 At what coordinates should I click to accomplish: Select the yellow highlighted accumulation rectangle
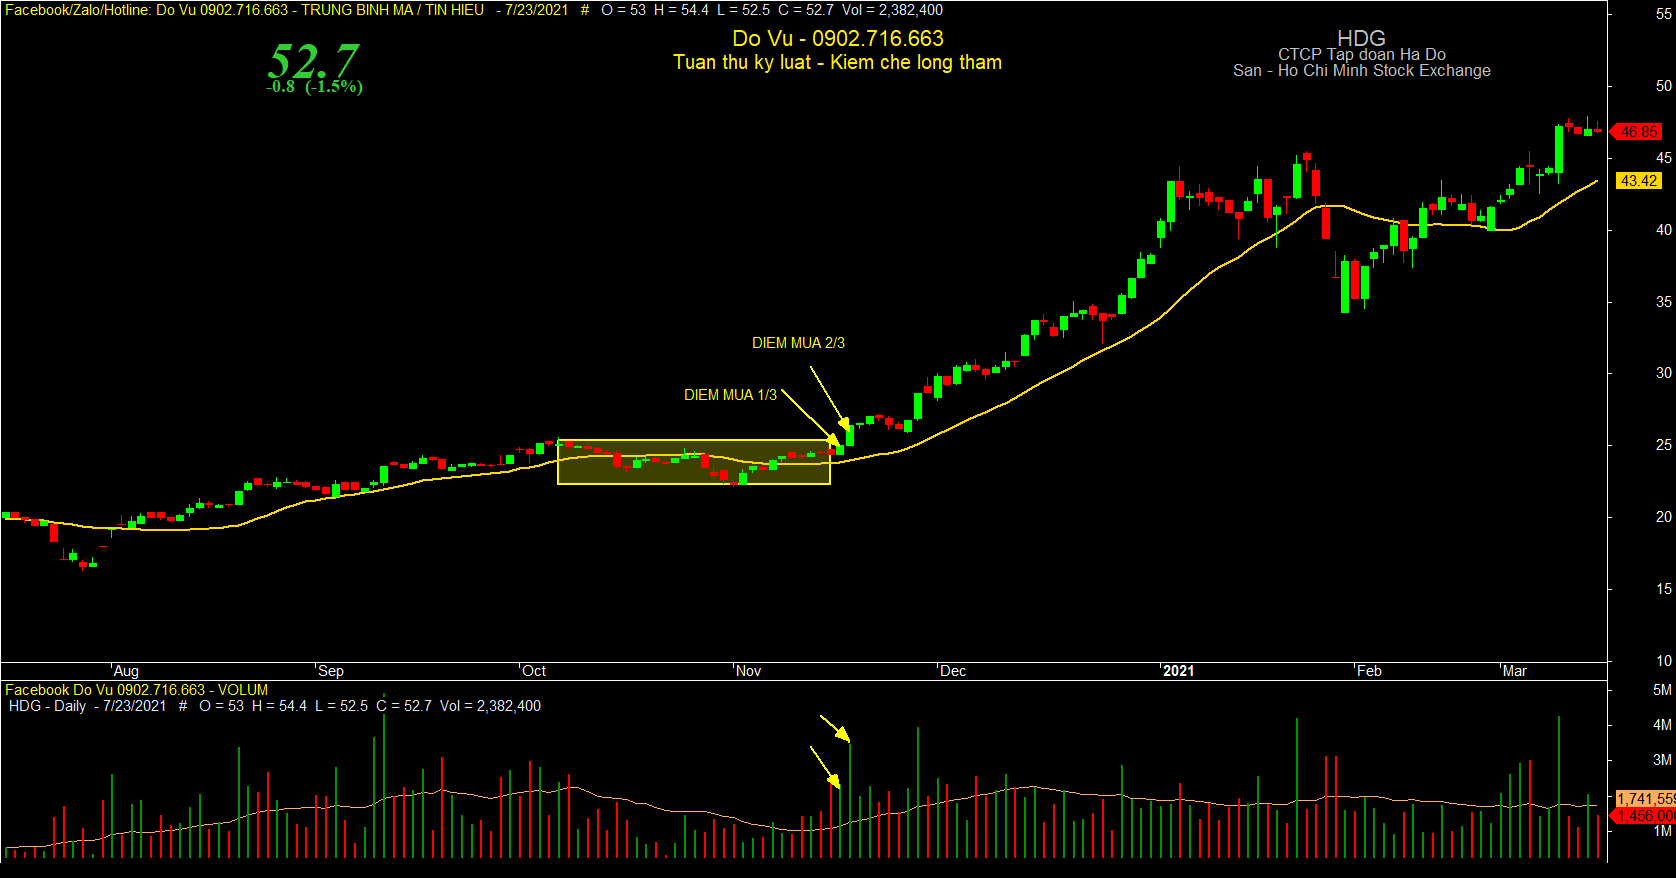click(x=694, y=462)
